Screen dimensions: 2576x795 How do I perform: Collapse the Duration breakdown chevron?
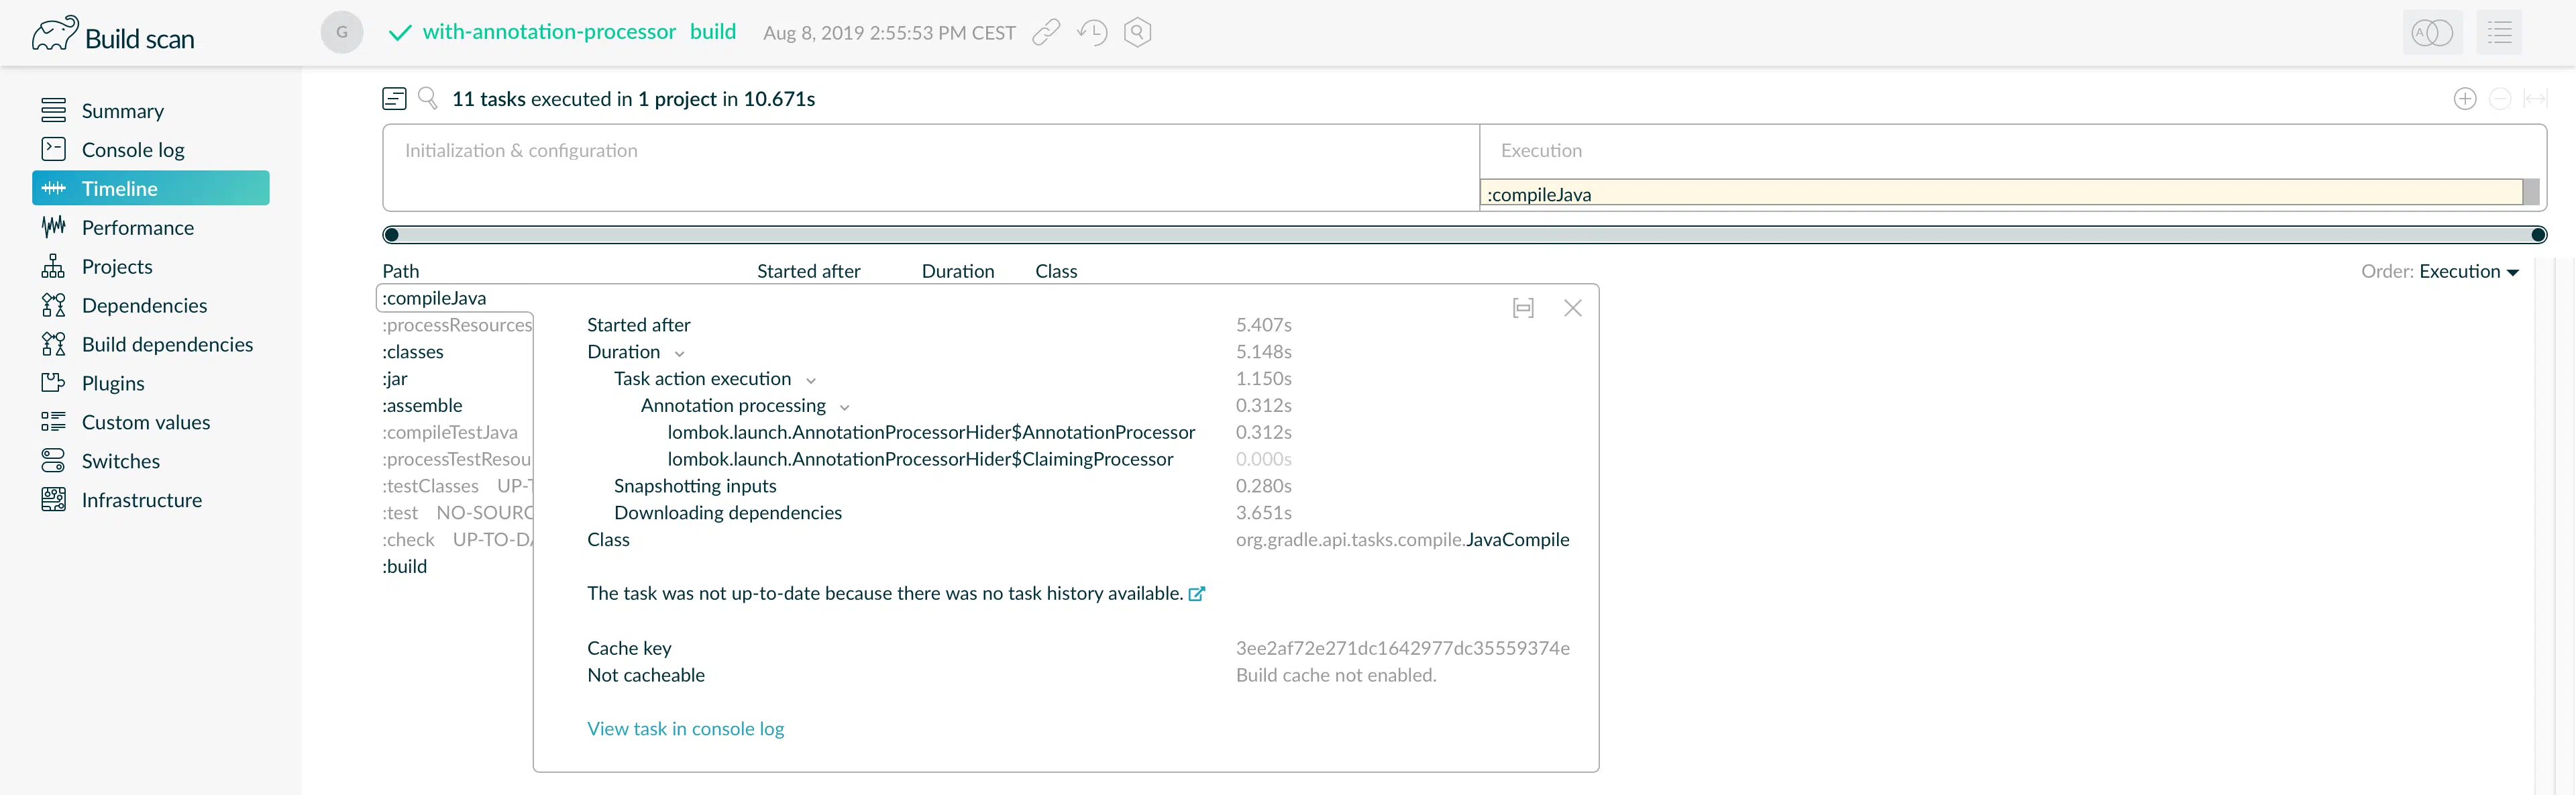pyautogui.click(x=680, y=353)
